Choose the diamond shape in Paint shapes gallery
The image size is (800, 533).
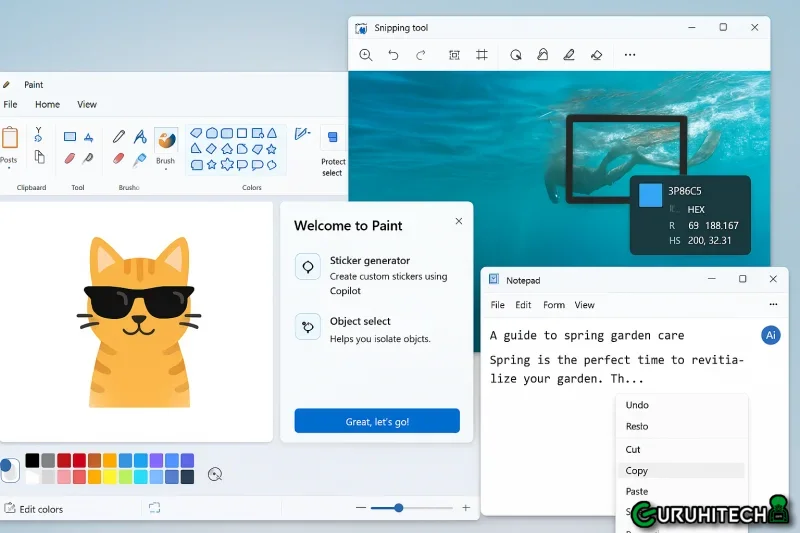211,149
